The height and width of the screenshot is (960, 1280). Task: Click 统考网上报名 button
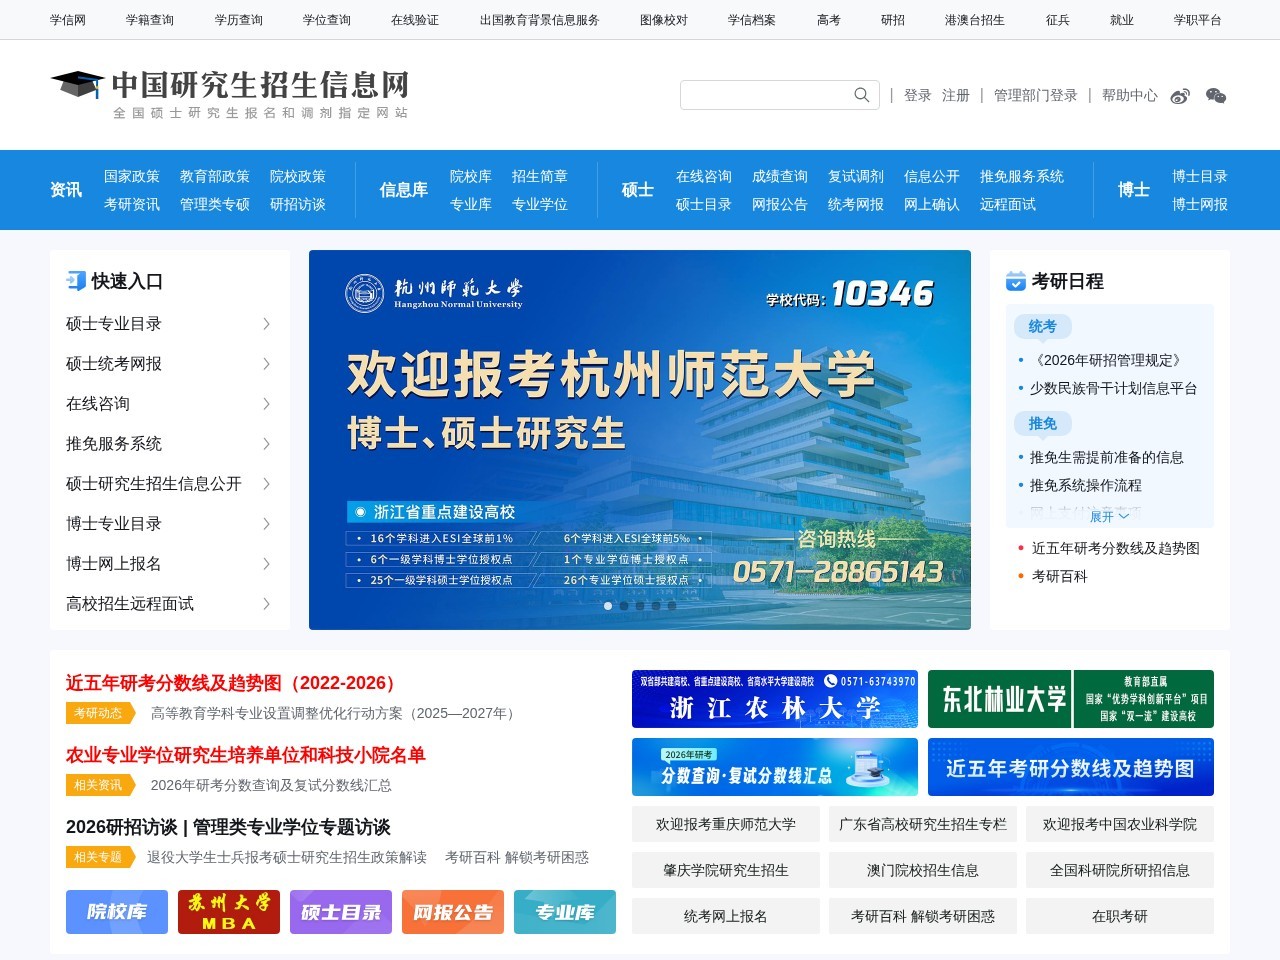click(x=726, y=916)
